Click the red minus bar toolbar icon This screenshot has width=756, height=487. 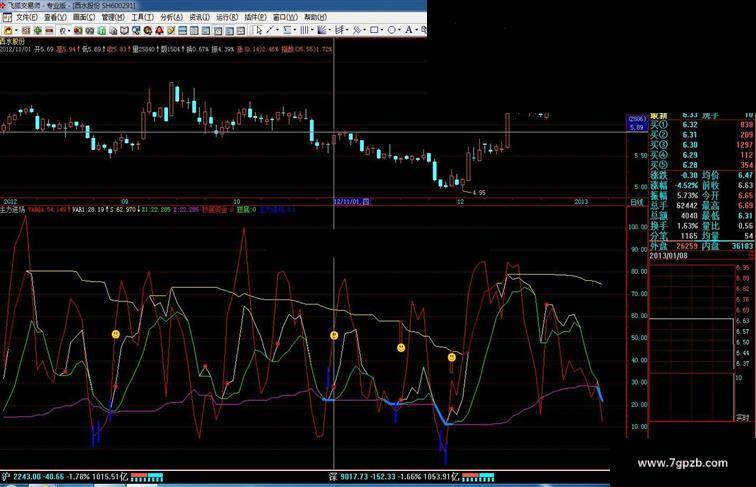tap(50, 30)
